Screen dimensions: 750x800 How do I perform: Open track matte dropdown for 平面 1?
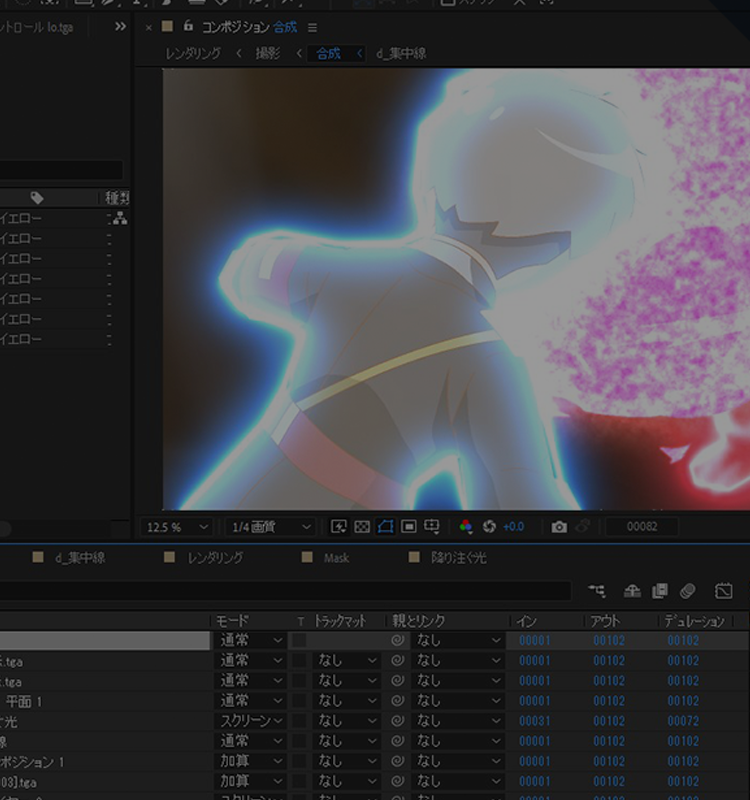tap(347, 701)
